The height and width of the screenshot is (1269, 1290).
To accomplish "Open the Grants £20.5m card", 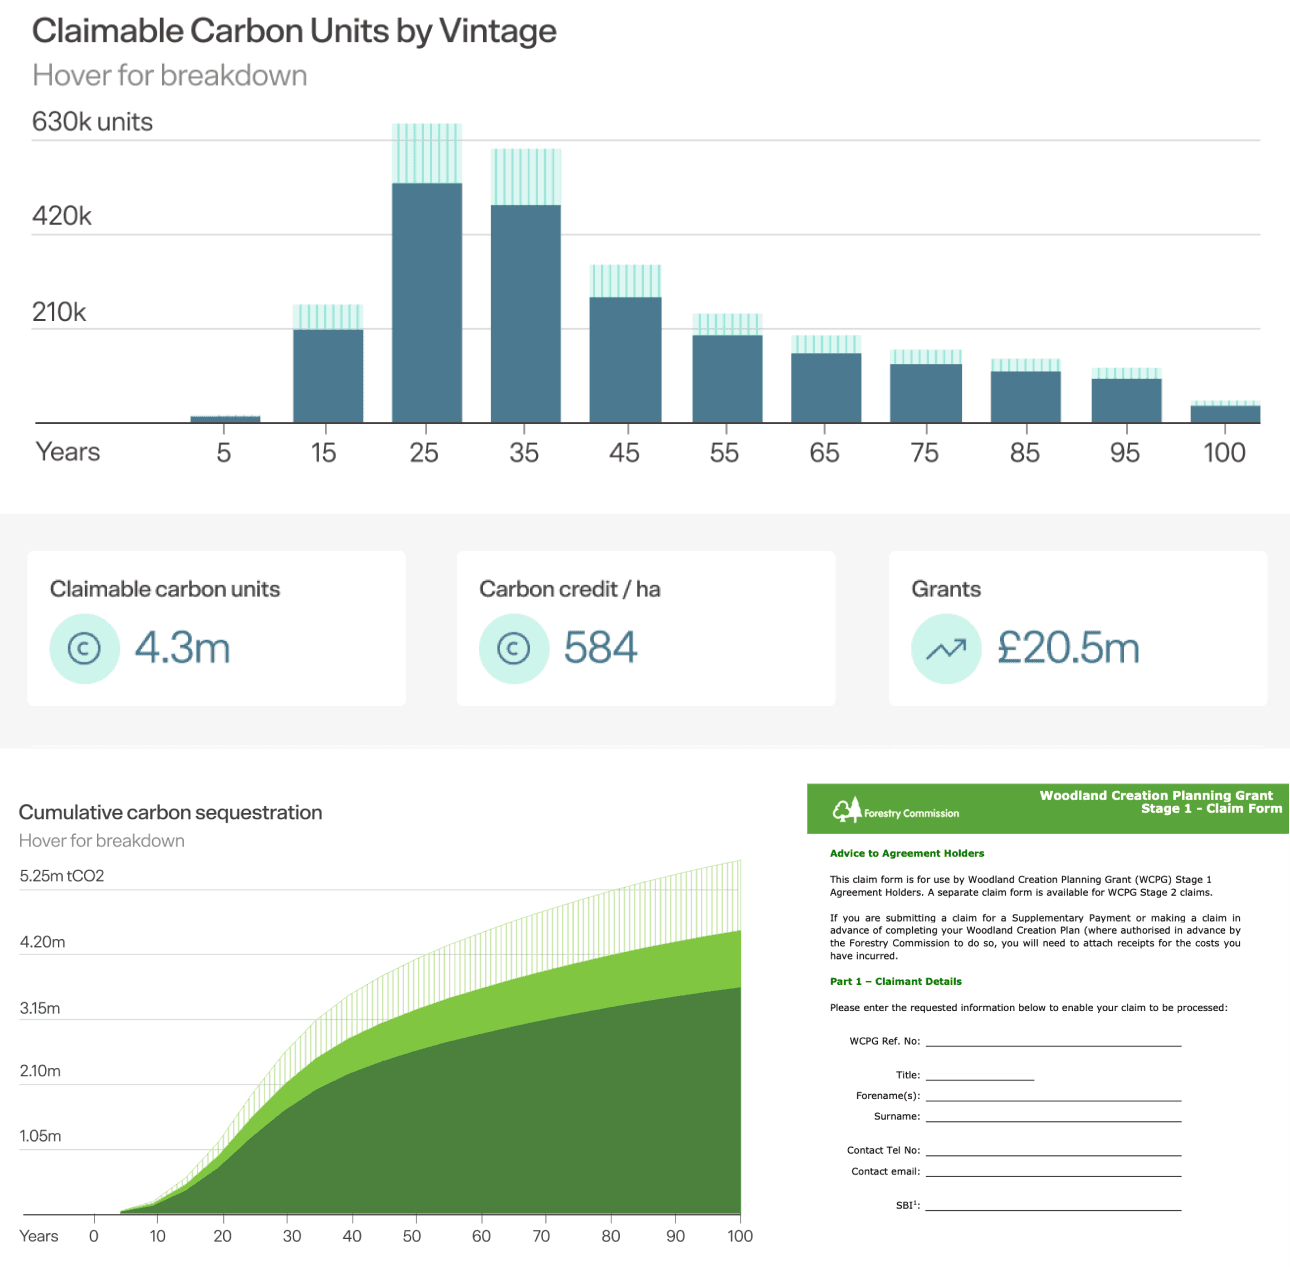I will pos(1077,628).
